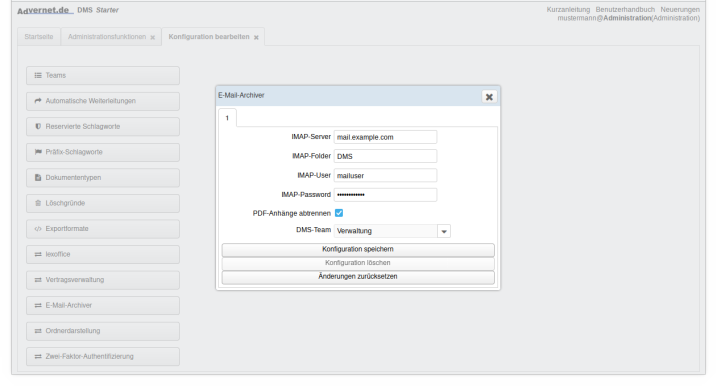Open the DMS-Team dropdown arrow
This screenshot has height=387, width=718.
click(x=444, y=231)
